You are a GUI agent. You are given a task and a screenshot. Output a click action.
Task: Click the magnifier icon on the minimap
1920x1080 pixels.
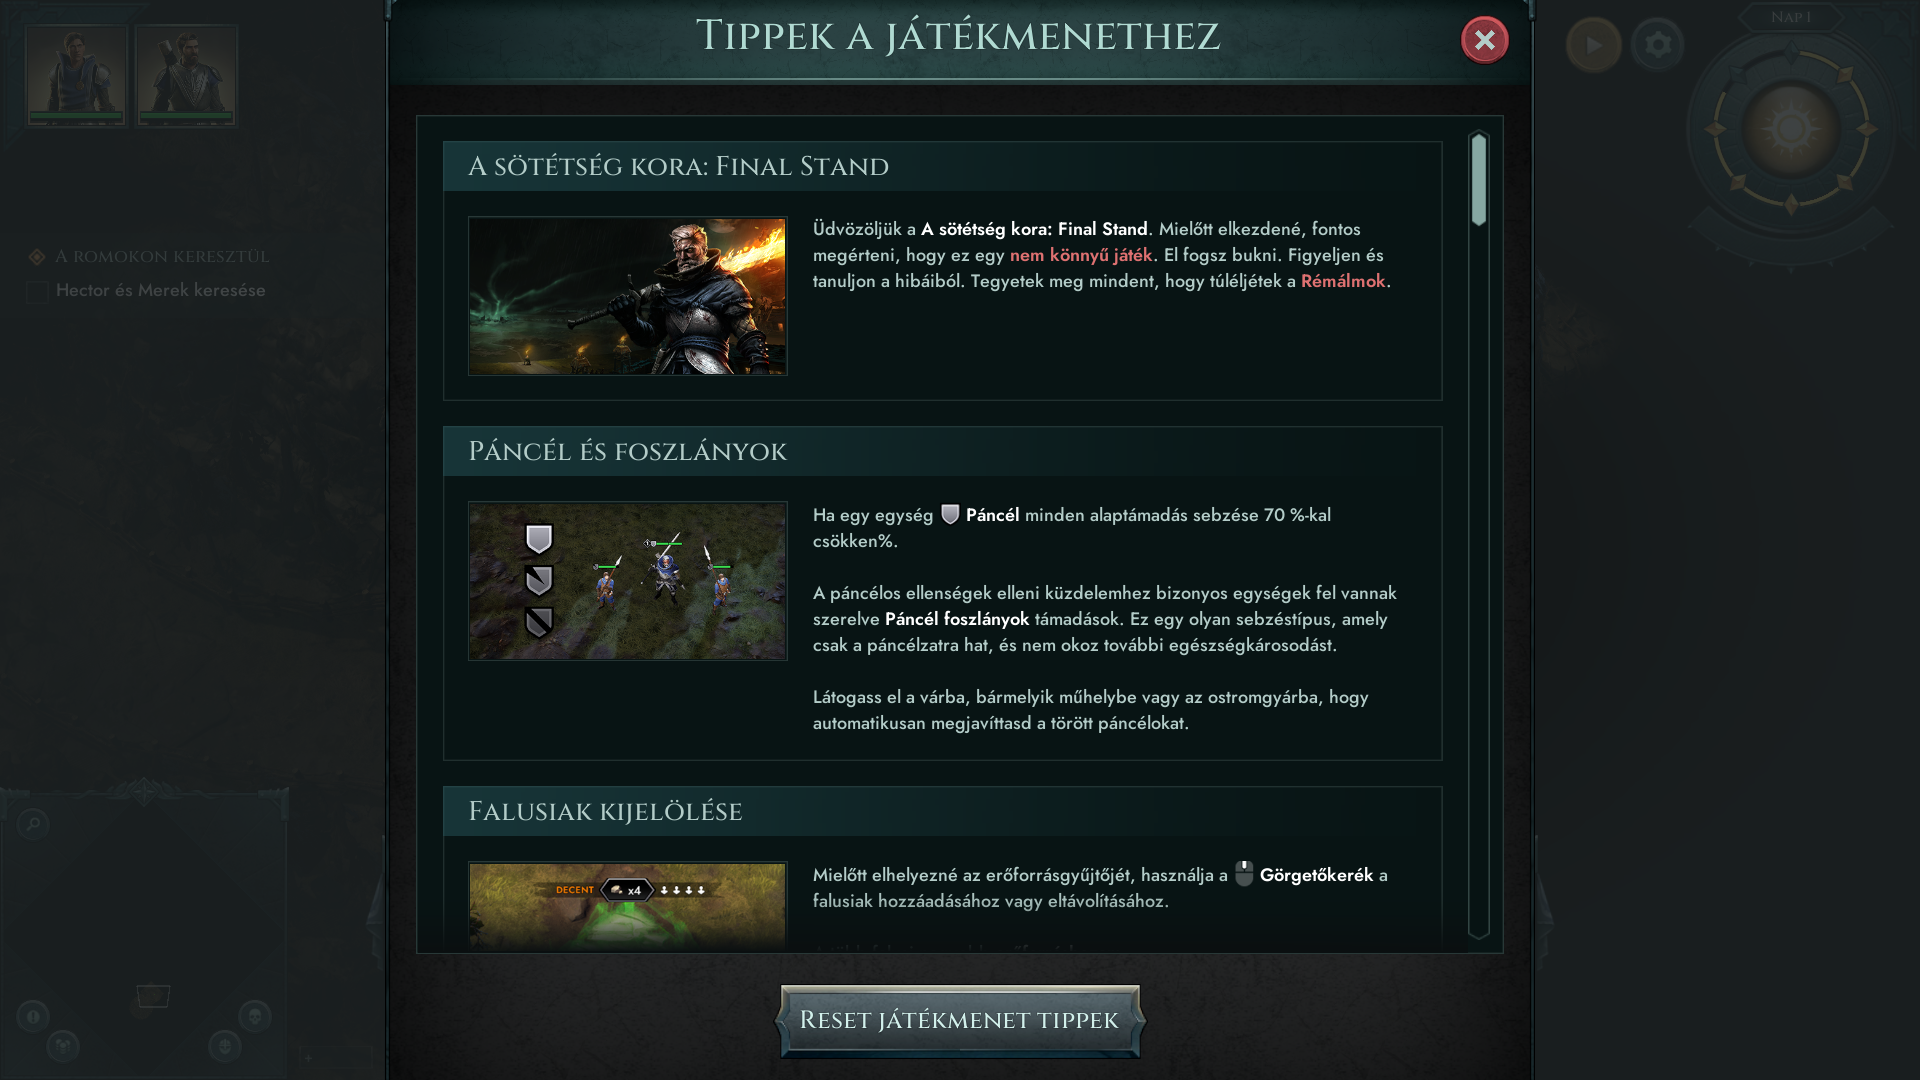click(x=33, y=824)
